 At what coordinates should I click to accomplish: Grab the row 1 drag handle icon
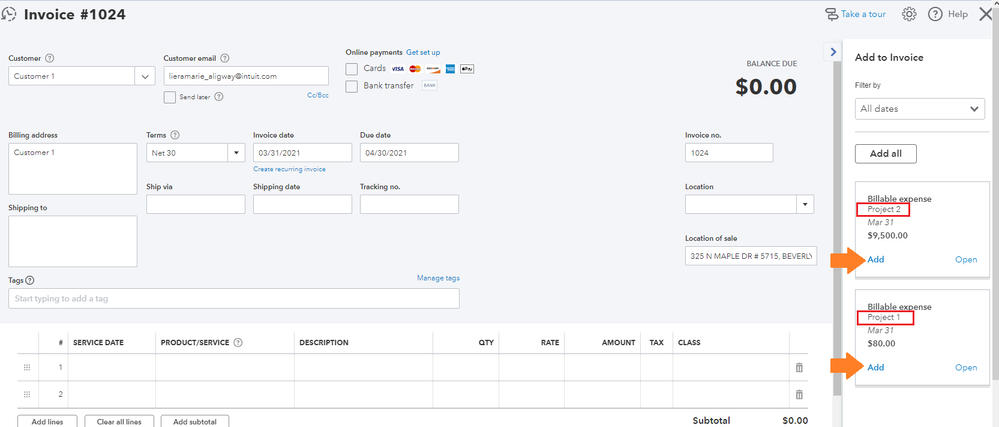(x=27, y=368)
